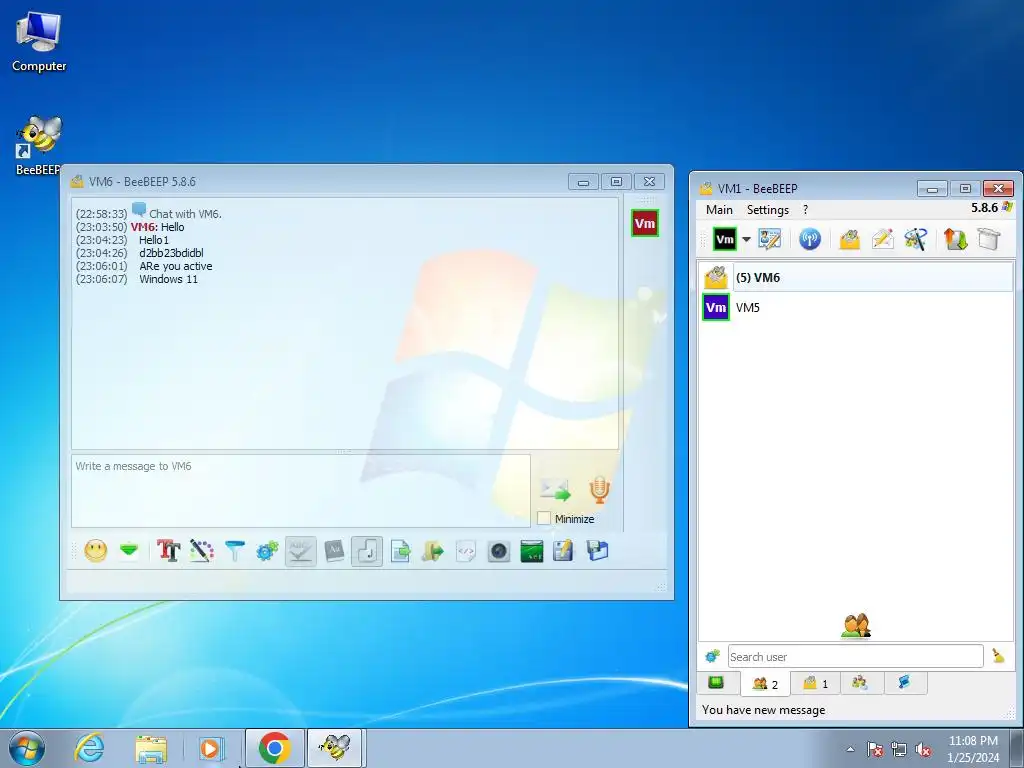Click the red Vm avatar in chat window

645,223
